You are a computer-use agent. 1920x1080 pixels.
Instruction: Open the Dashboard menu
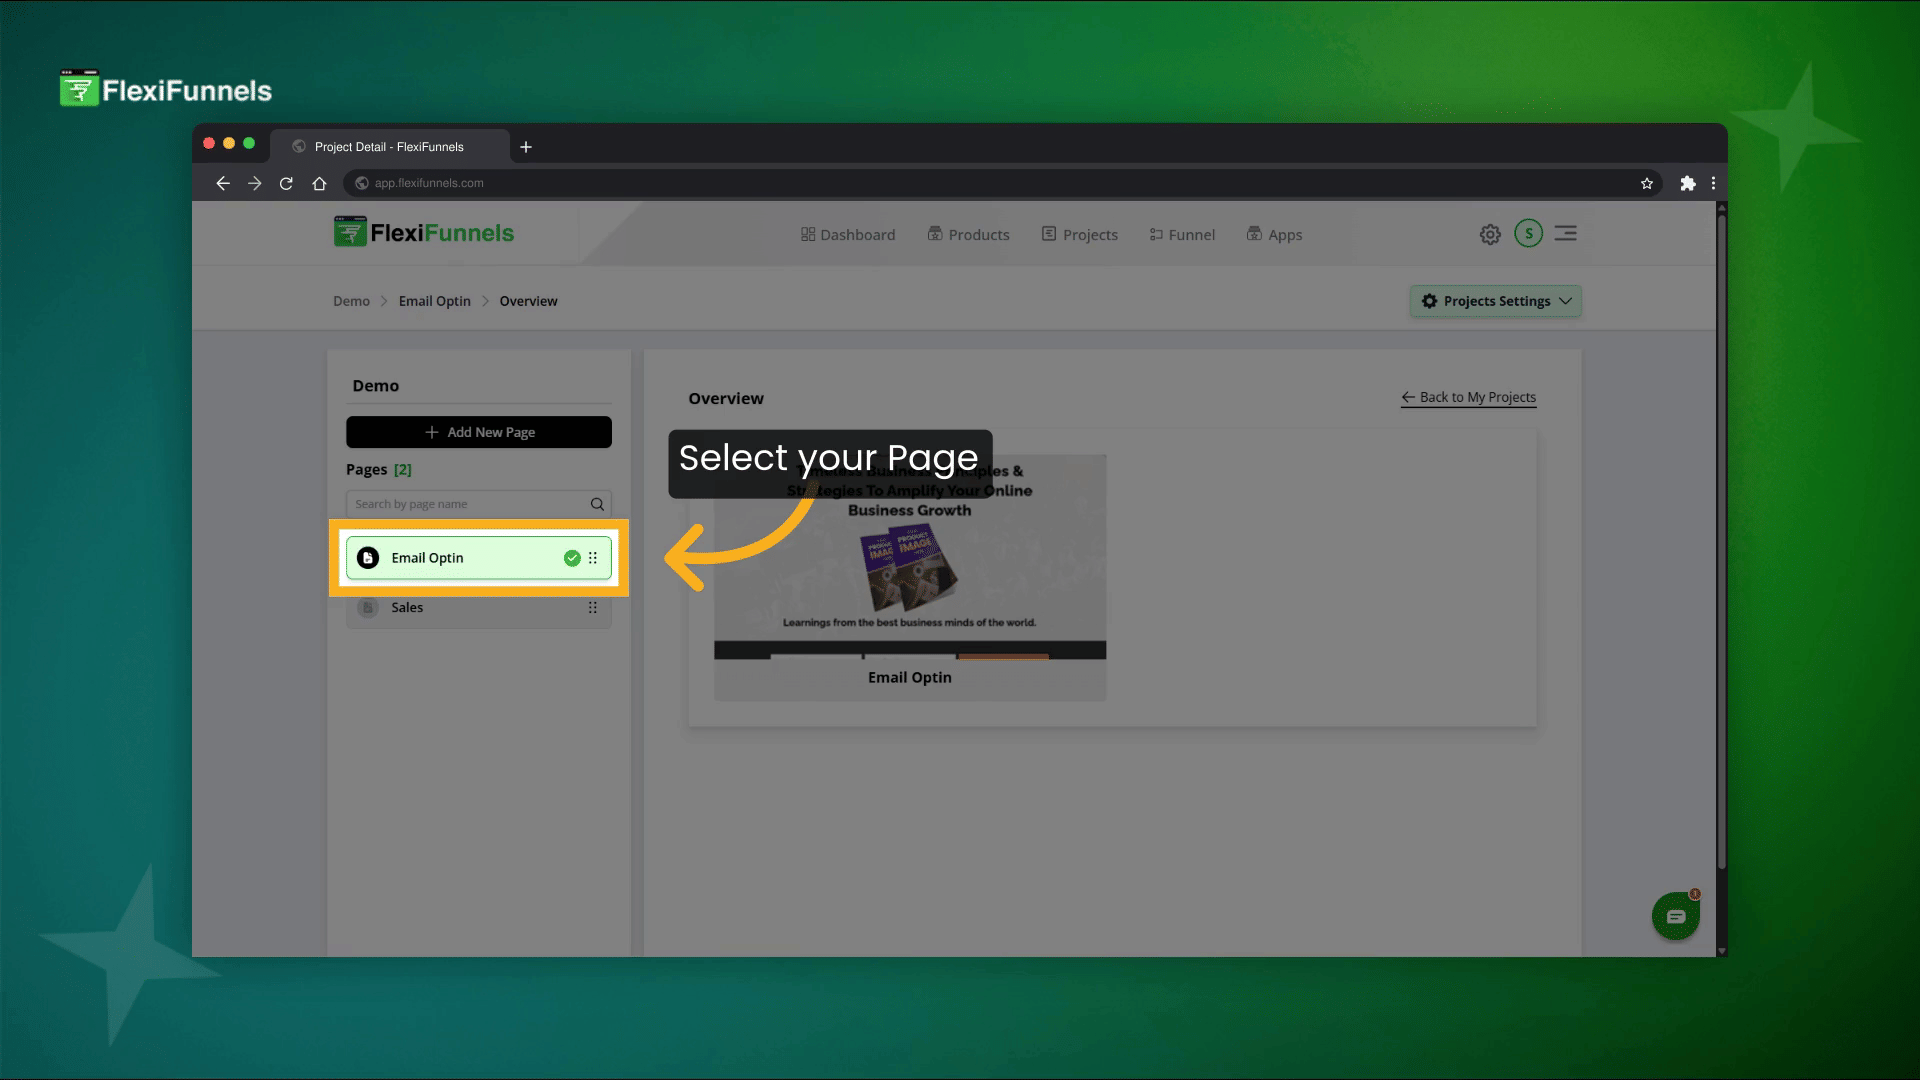click(x=848, y=235)
